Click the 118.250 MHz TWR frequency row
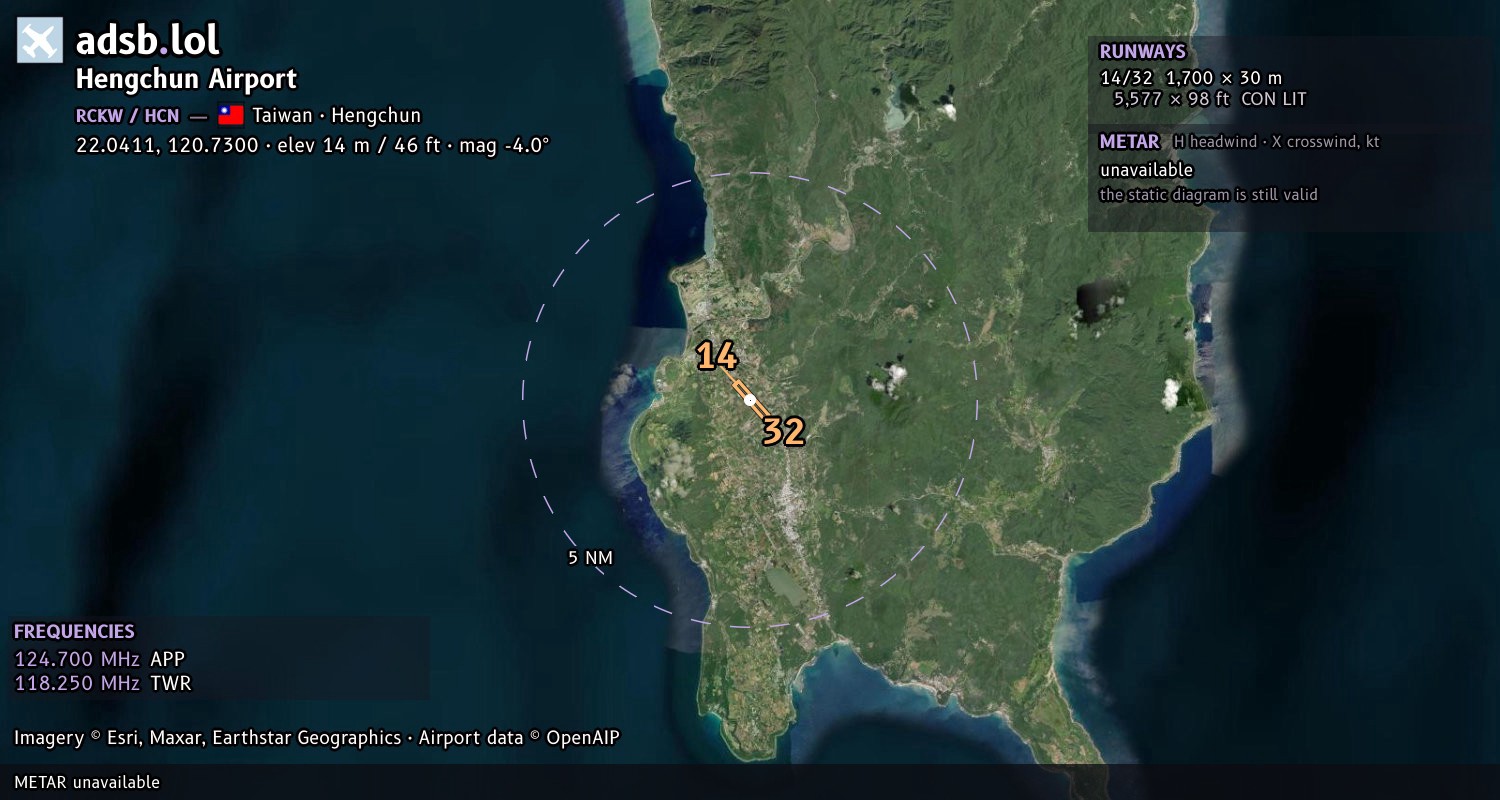 (x=102, y=683)
